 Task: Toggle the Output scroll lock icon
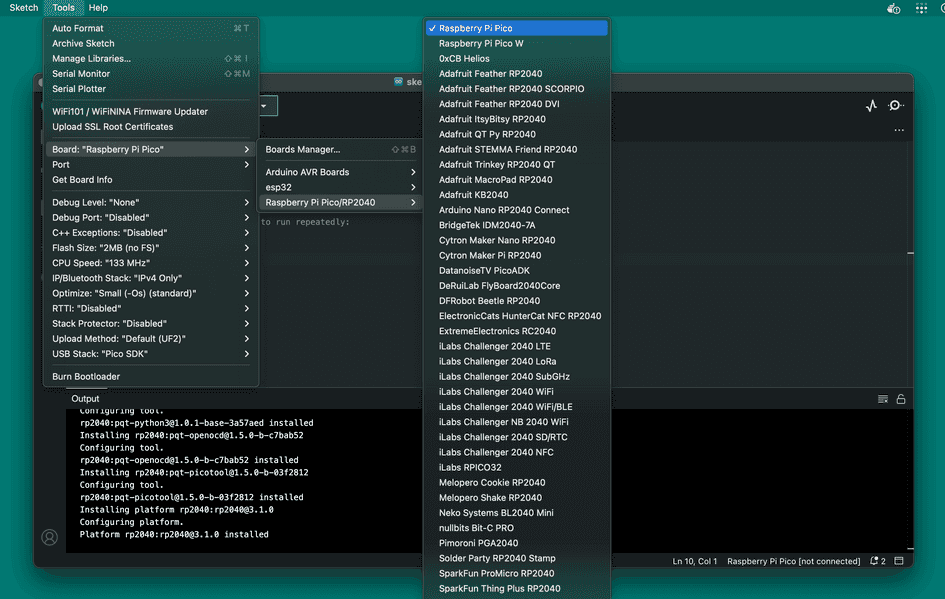click(x=901, y=399)
